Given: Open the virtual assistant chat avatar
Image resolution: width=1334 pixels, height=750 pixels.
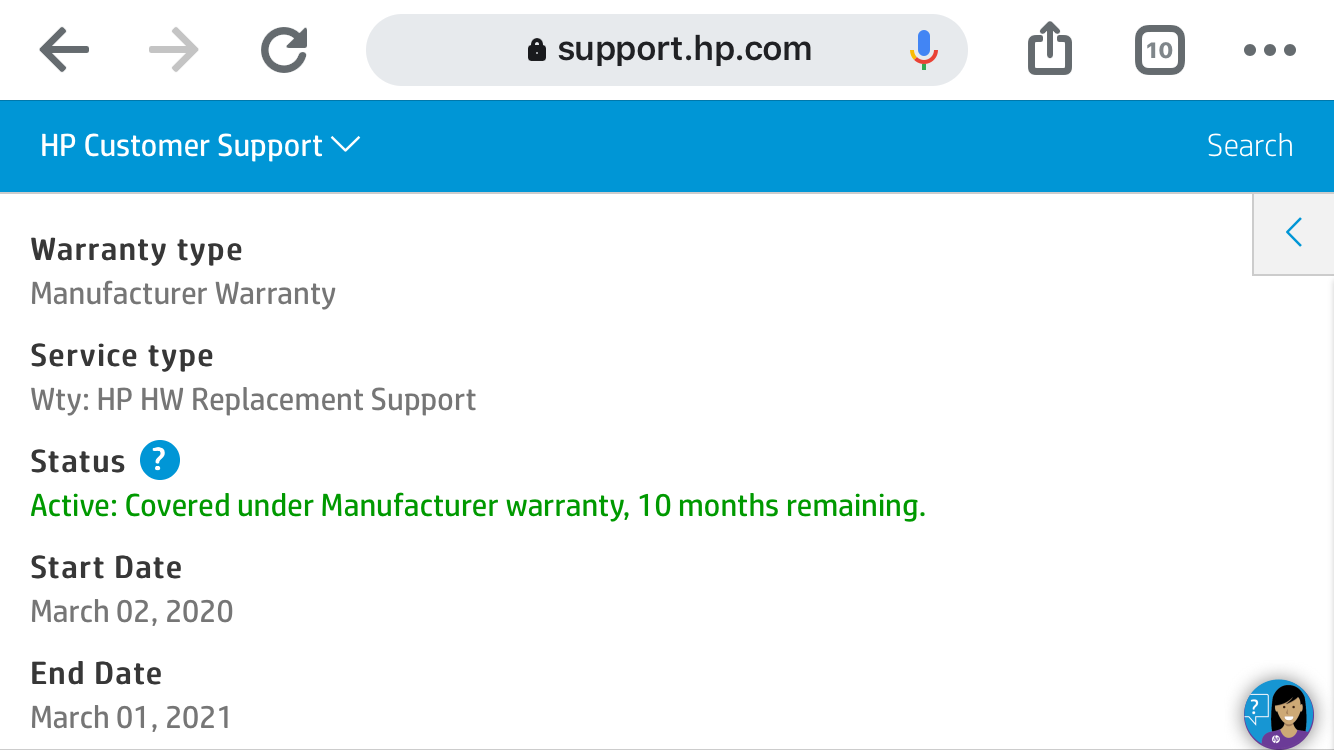Looking at the screenshot, I should coord(1278,714).
